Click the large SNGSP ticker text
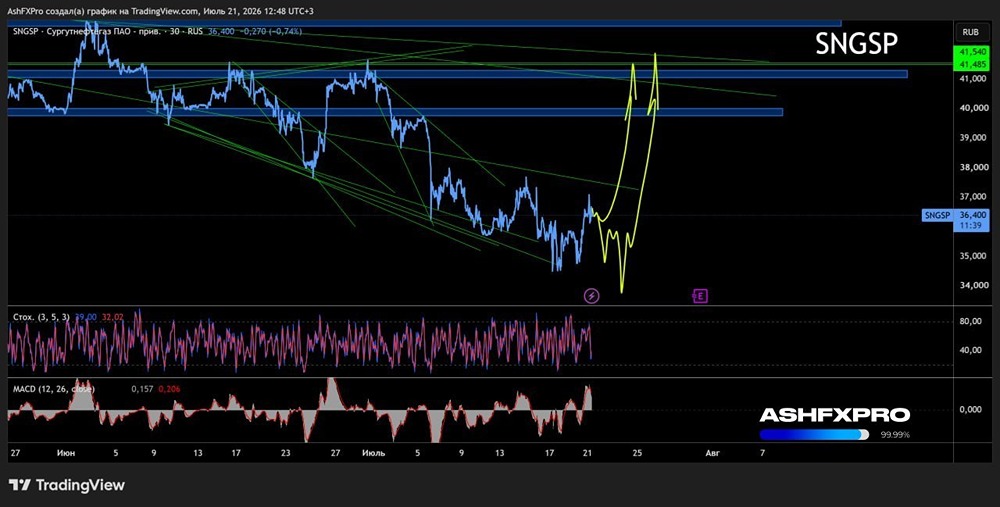 click(857, 43)
